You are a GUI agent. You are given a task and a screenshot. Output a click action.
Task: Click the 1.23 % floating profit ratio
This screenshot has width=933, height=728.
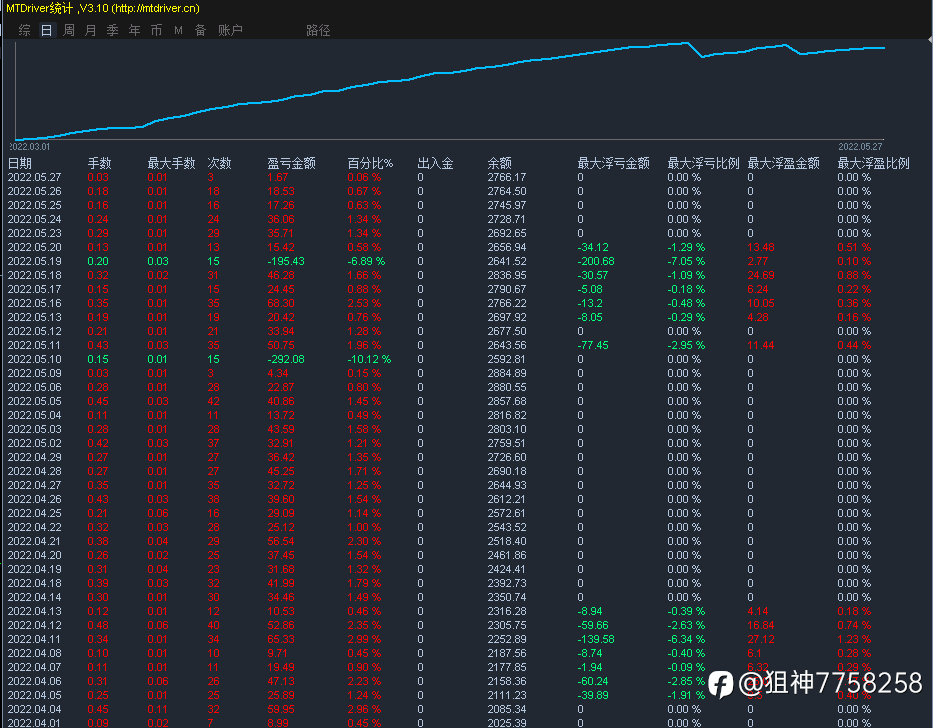tap(854, 639)
